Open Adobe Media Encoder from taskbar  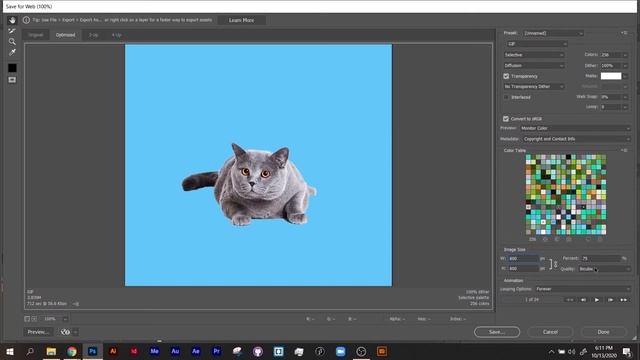click(154, 351)
